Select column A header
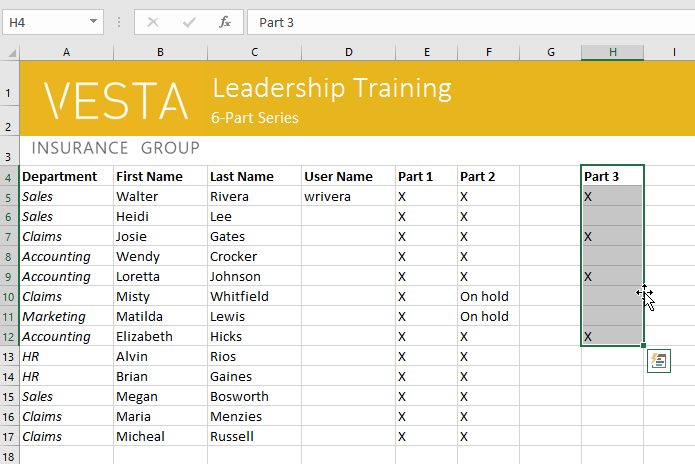This screenshot has height=464, width=695. point(66,52)
